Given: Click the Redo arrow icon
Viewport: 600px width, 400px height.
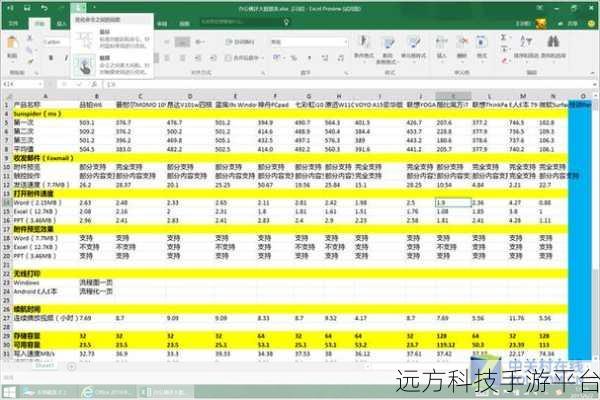Looking at the screenshot, I should [61, 8].
